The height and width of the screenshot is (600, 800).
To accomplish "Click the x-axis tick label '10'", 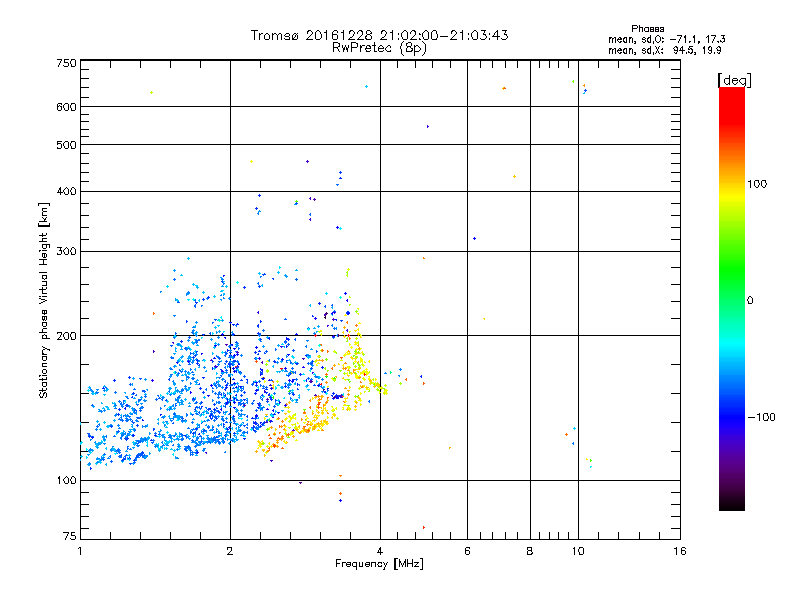I will [578, 551].
